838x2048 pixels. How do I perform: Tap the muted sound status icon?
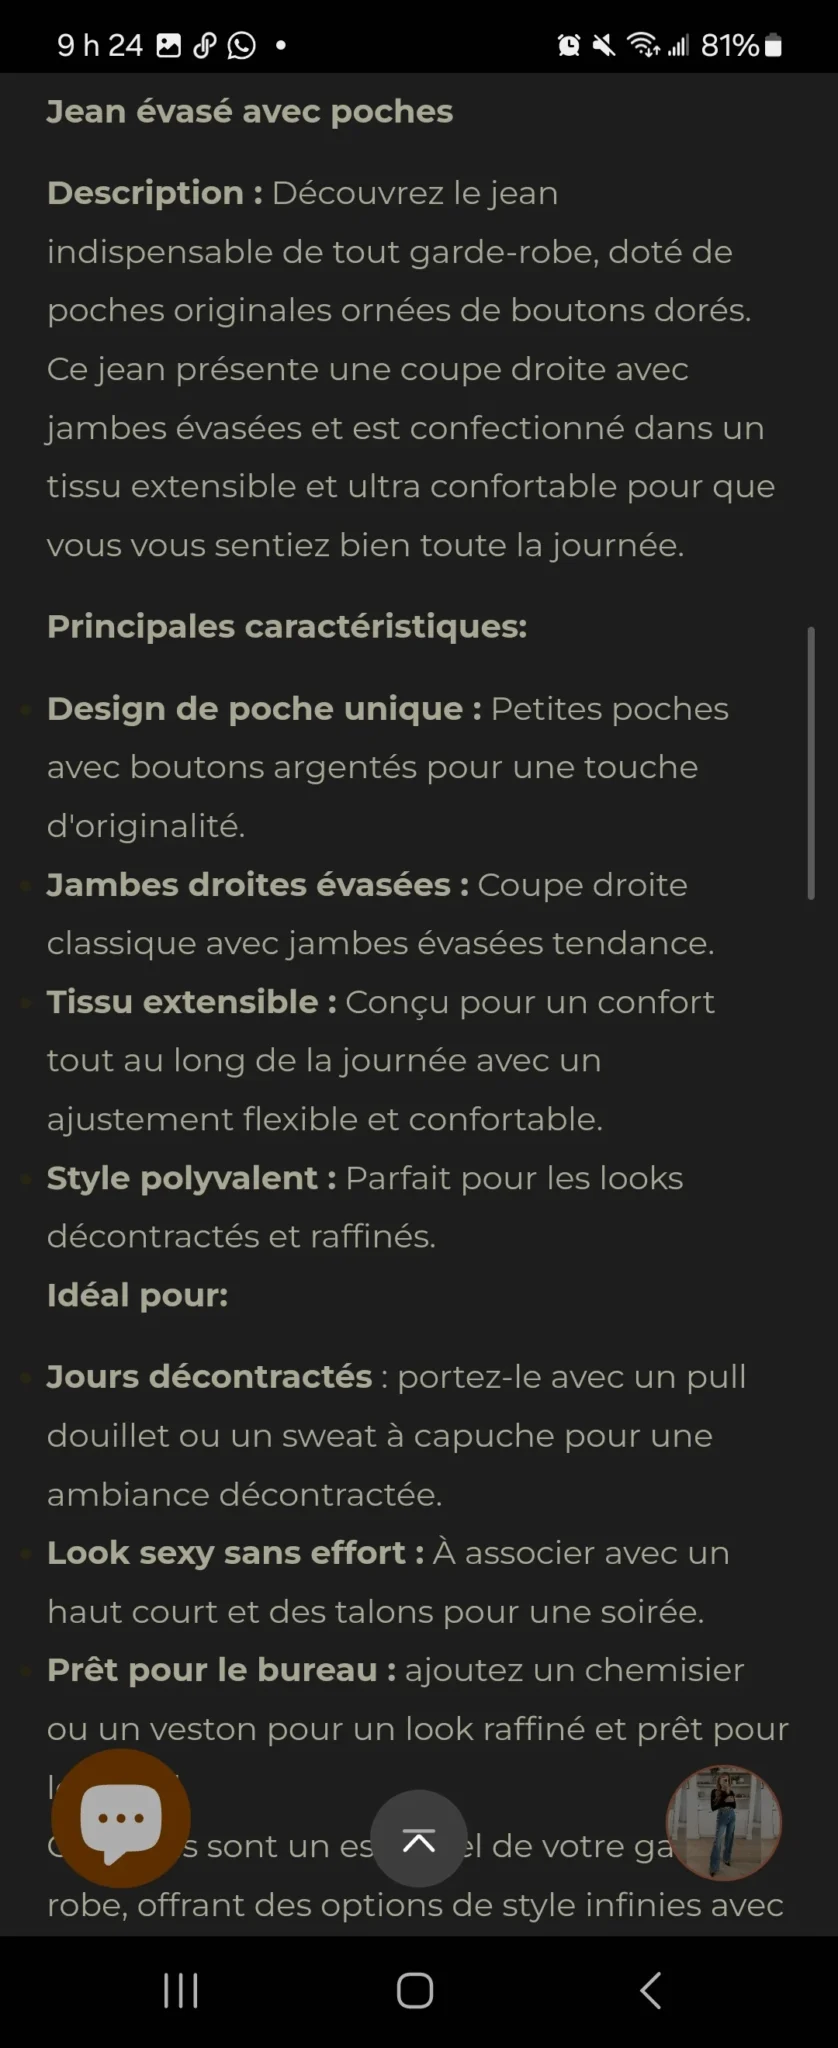[x=604, y=45]
